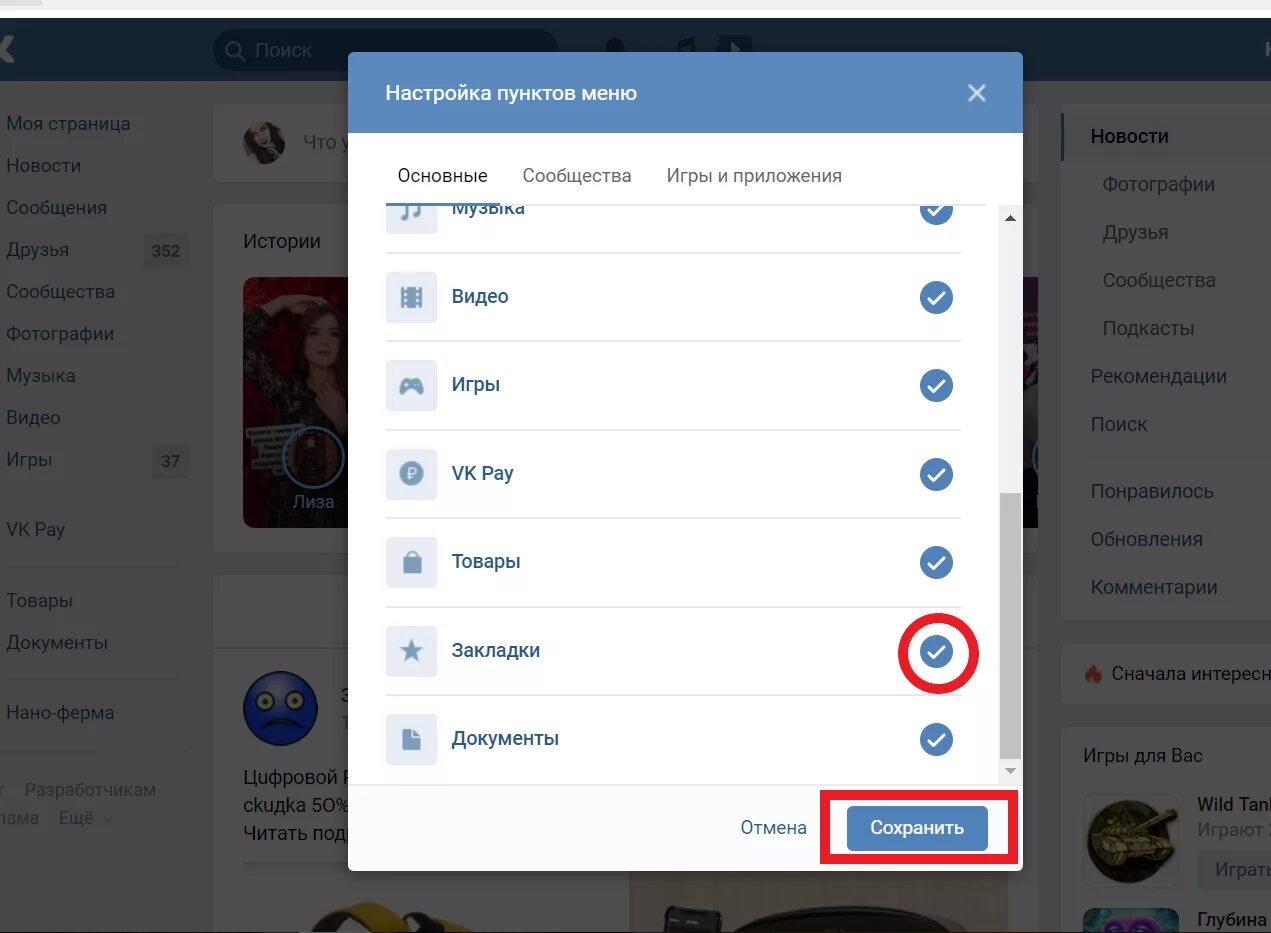The height and width of the screenshot is (933, 1271).
Task: Toggle the Видео checkmark off
Action: (936, 297)
